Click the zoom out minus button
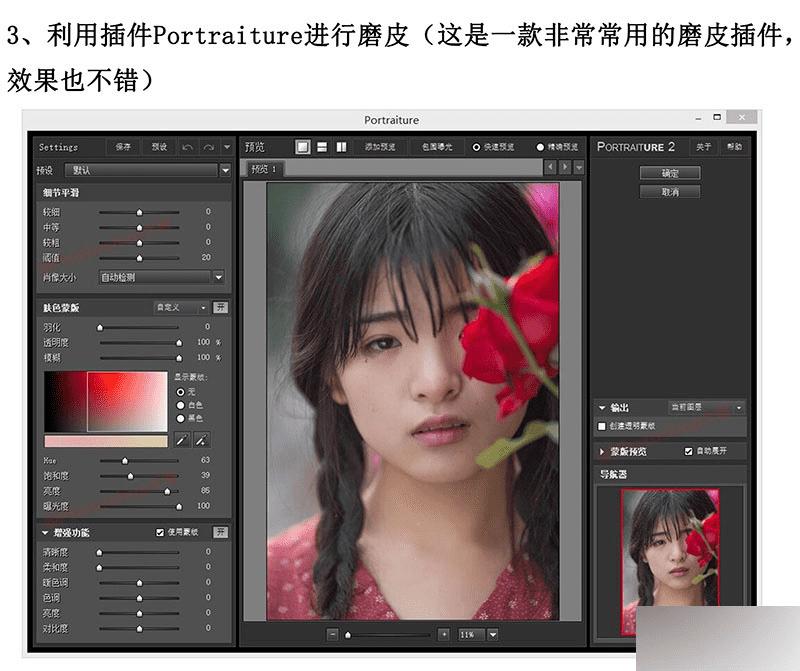Screen dimensions: 800x671 click(x=333, y=634)
